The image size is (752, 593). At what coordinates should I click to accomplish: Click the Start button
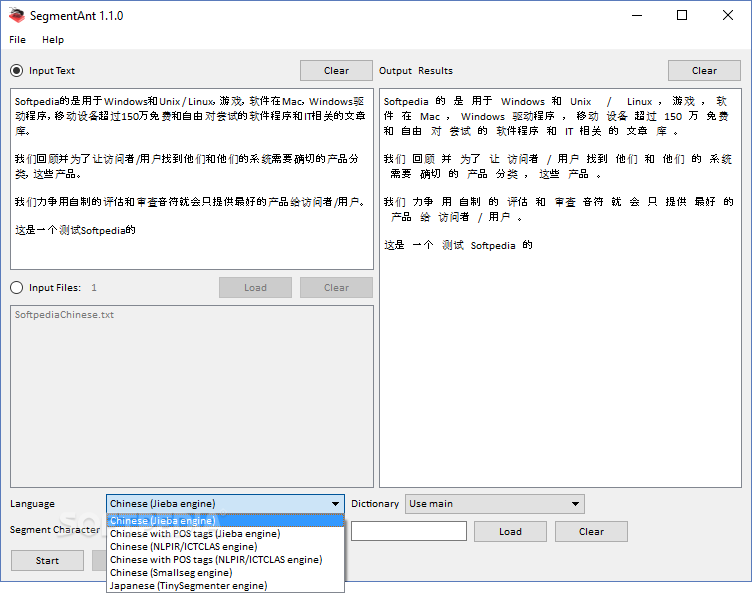pyautogui.click(x=47, y=560)
